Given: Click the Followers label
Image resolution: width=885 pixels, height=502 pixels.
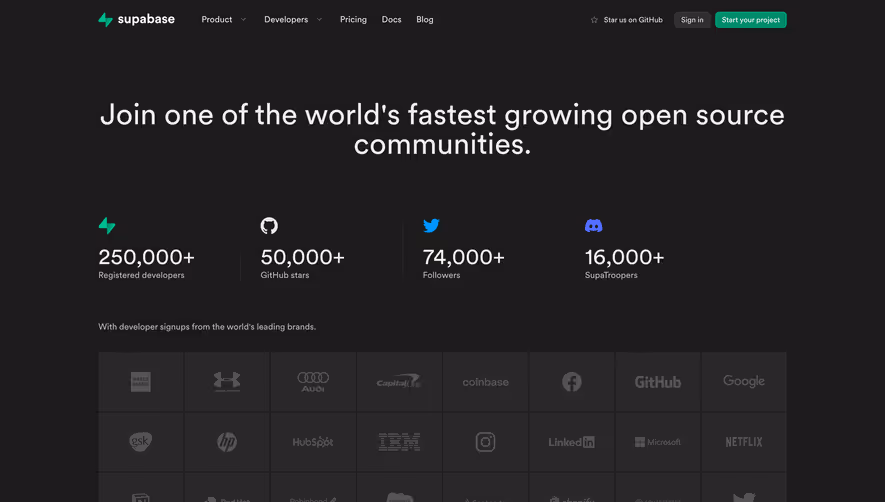Looking at the screenshot, I should point(441,275).
